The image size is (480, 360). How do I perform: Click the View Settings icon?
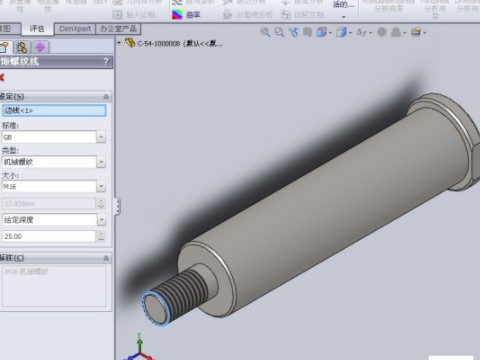416,32
